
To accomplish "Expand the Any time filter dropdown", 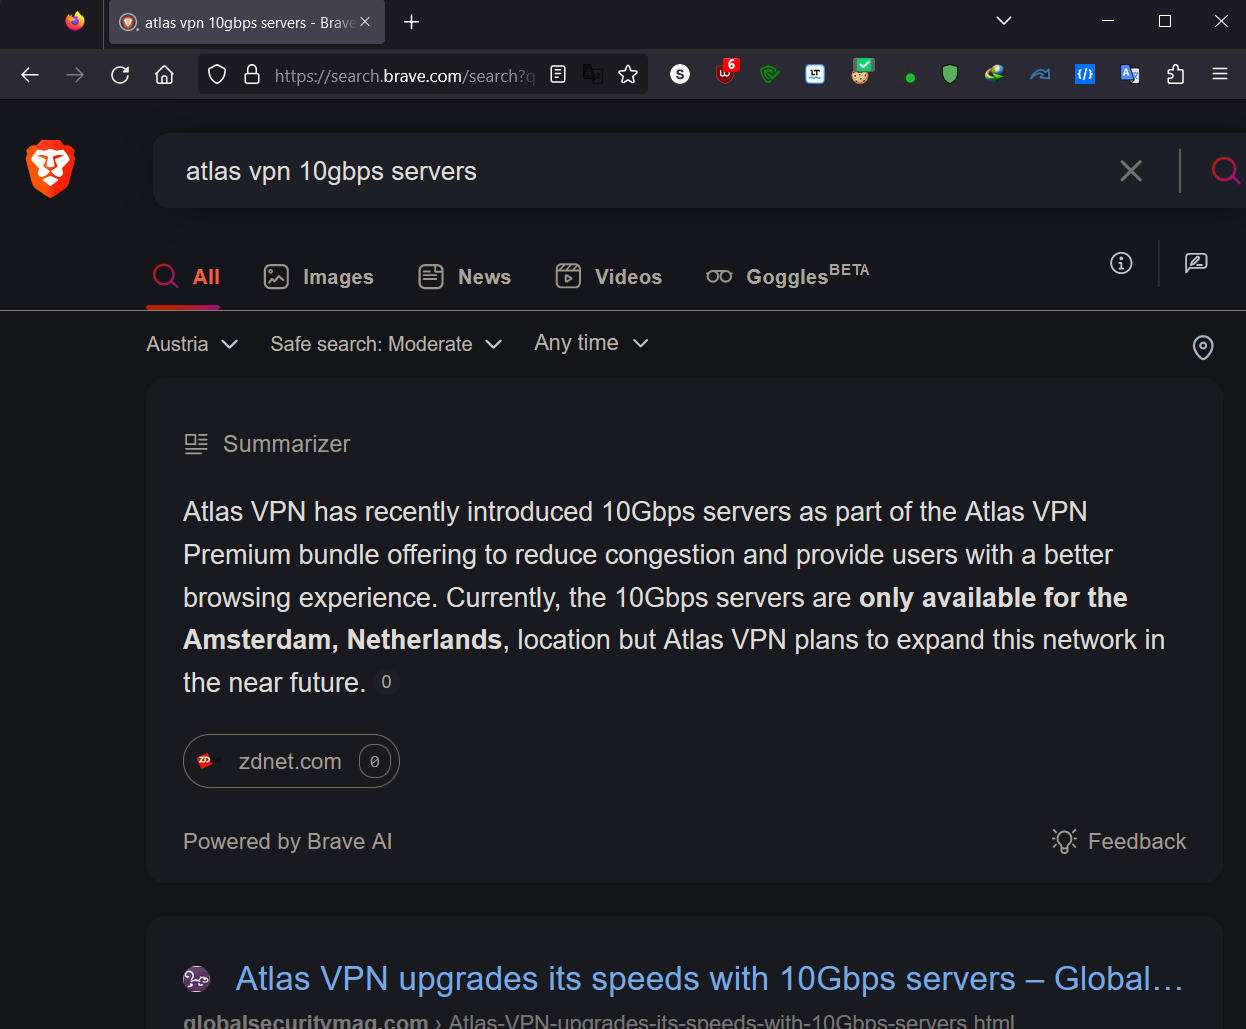I will pyautogui.click(x=592, y=343).
